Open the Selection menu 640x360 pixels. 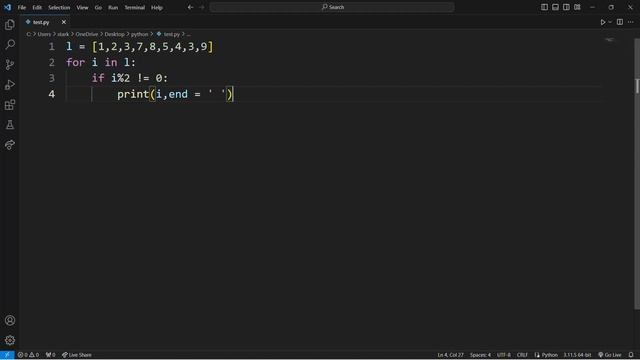coord(59,7)
